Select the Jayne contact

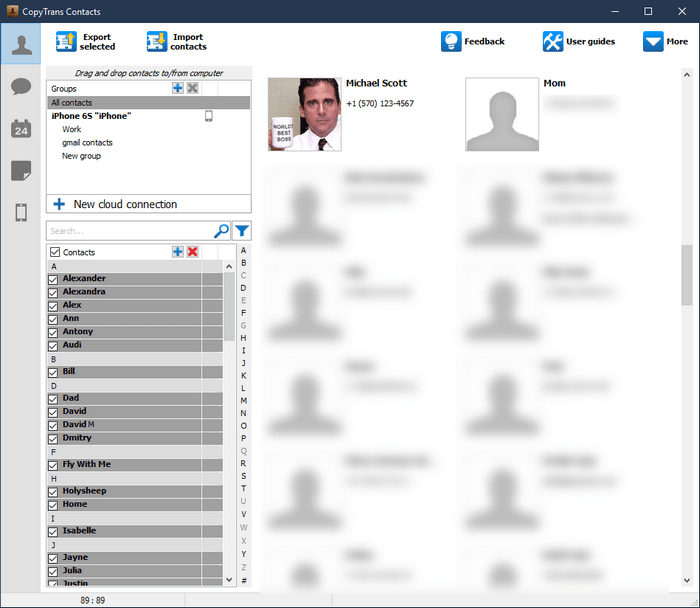[135, 558]
